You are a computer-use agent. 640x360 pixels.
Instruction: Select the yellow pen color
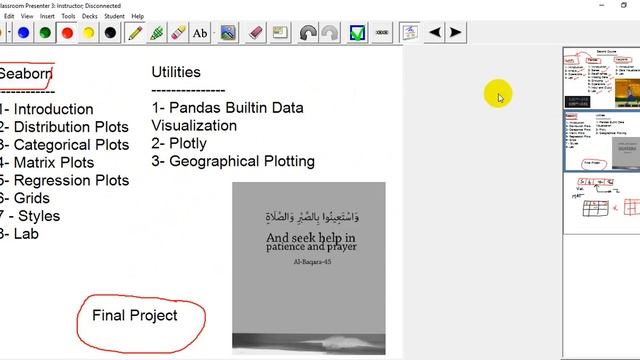click(x=89, y=33)
